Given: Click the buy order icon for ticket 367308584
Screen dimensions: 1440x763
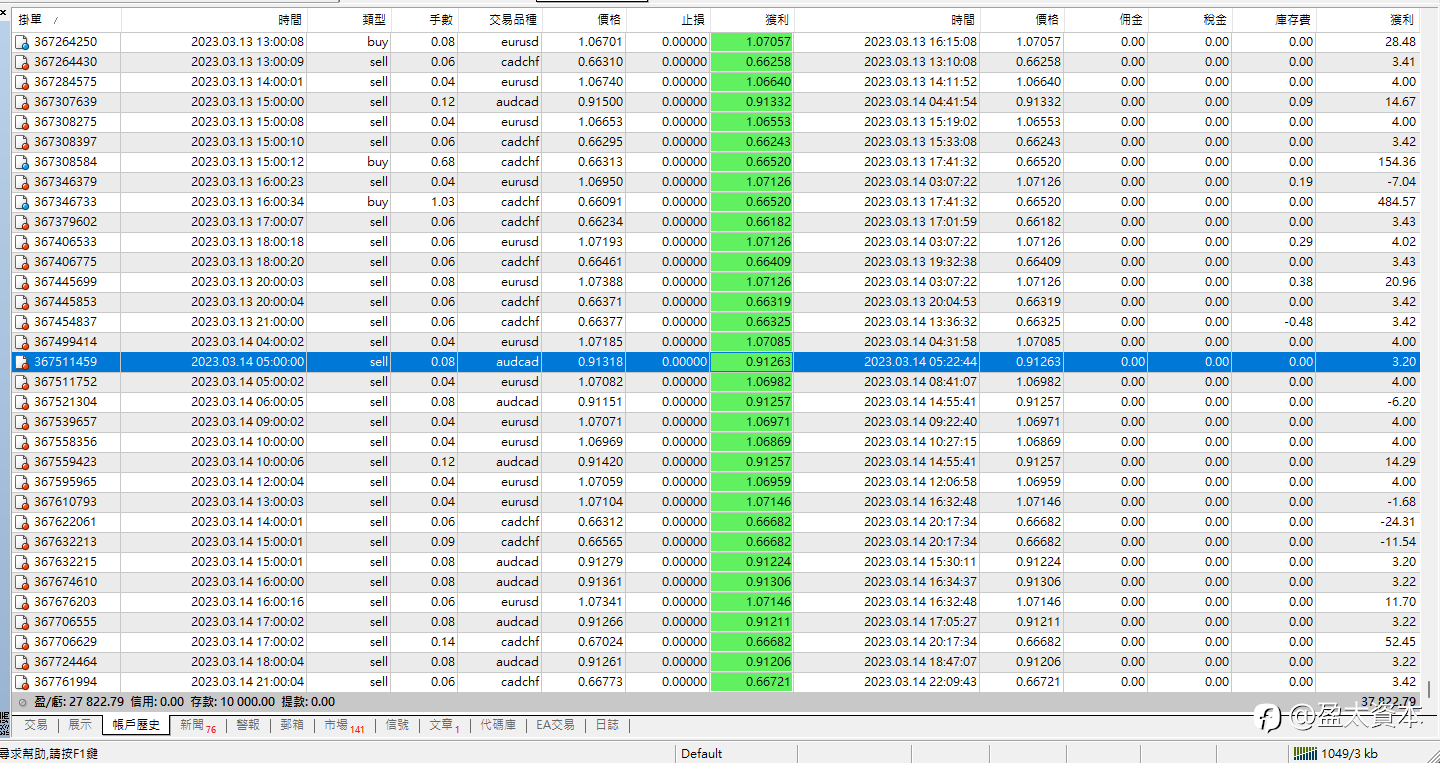Looking at the screenshot, I should [x=22, y=162].
